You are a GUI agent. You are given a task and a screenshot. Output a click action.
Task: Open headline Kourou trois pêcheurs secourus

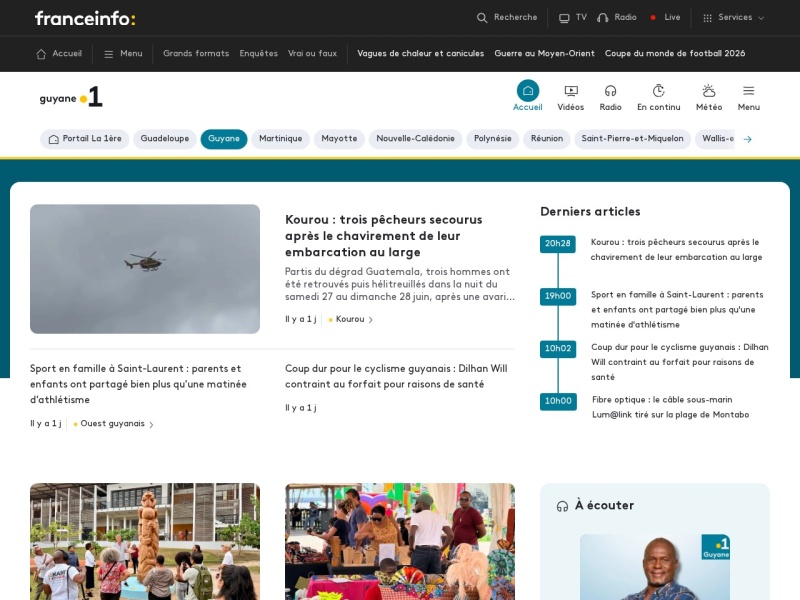tap(384, 236)
